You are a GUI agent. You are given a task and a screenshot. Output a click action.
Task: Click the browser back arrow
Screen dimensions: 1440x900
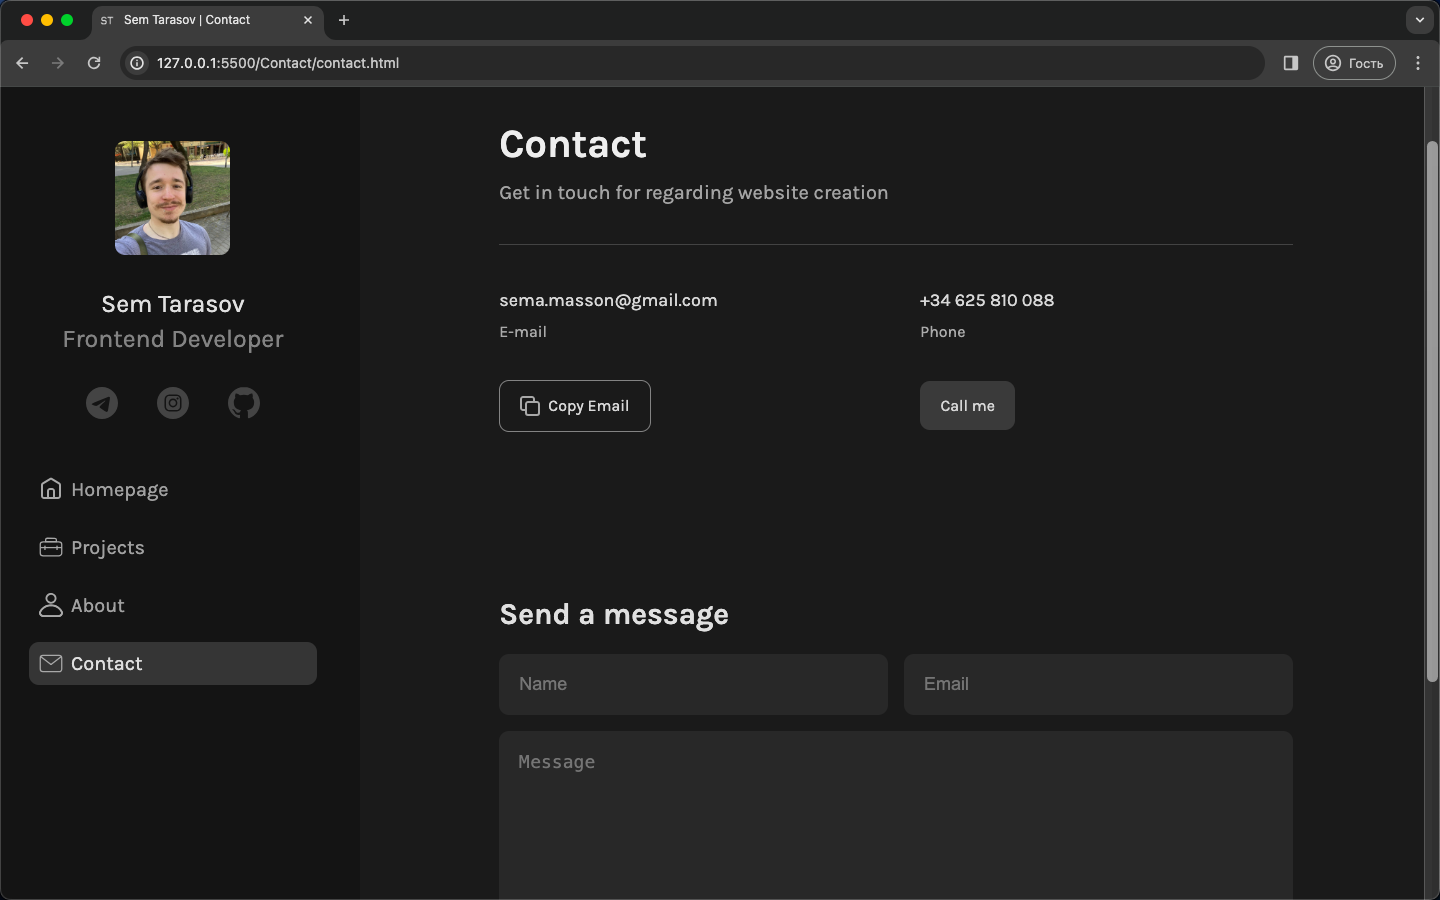coord(22,63)
